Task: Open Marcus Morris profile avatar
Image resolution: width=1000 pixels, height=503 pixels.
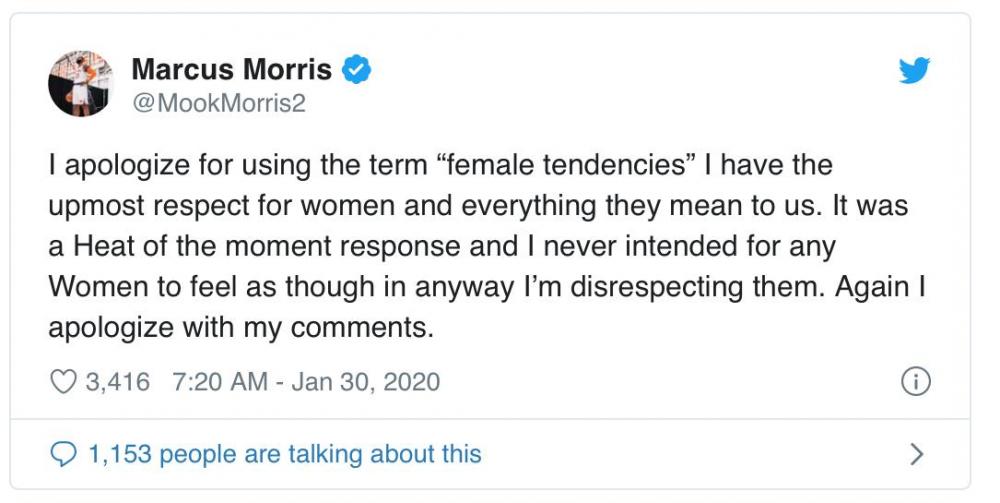Action: 81,84
